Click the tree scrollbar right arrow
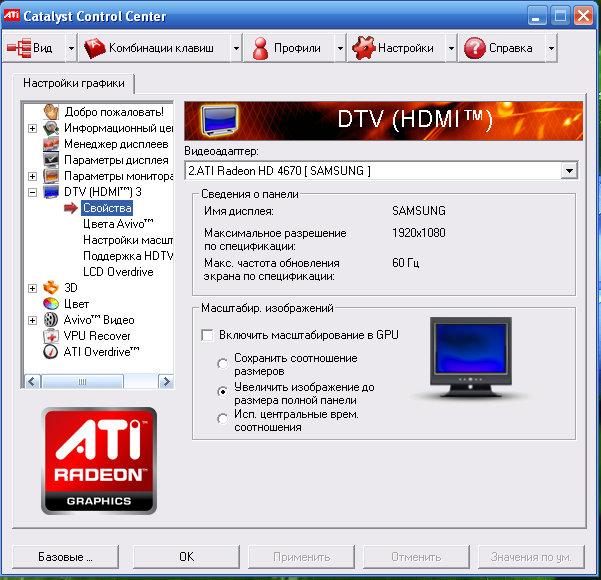 [166, 381]
